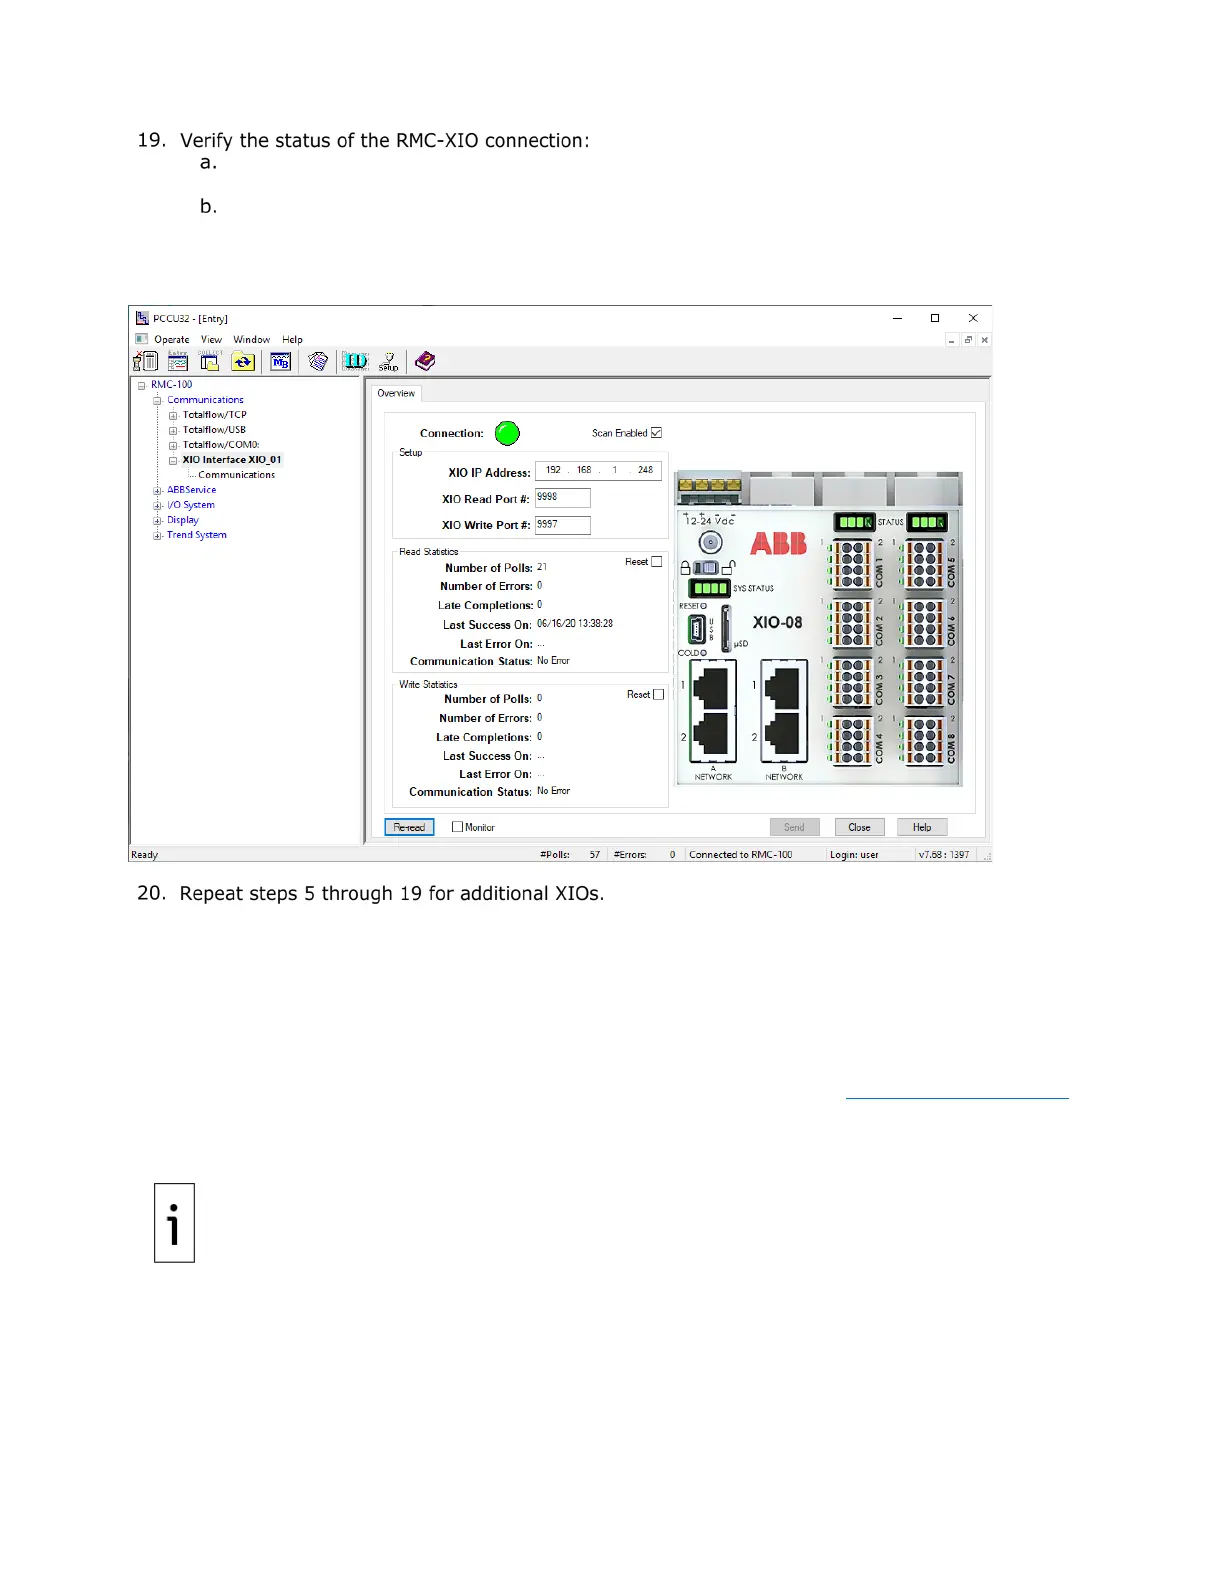Screen dimensions: 1224x1584
Task: Expand the ABBService node
Action: tap(157, 490)
